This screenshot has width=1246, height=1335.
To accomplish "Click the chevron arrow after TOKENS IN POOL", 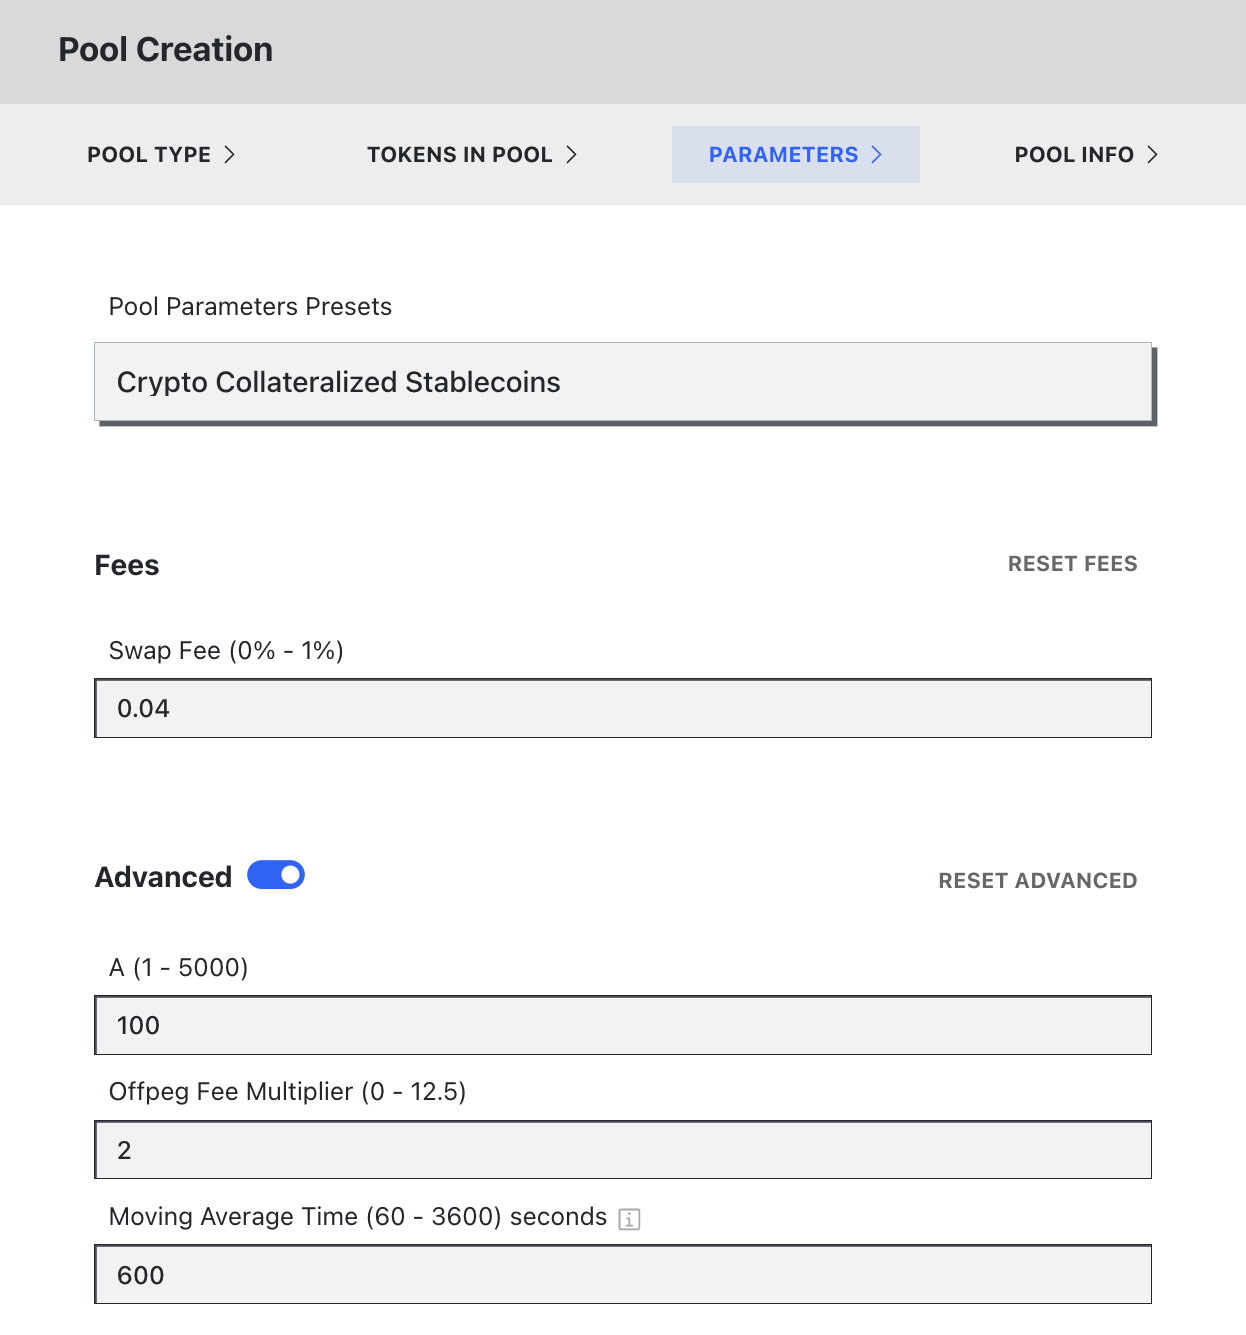I will click(x=571, y=154).
